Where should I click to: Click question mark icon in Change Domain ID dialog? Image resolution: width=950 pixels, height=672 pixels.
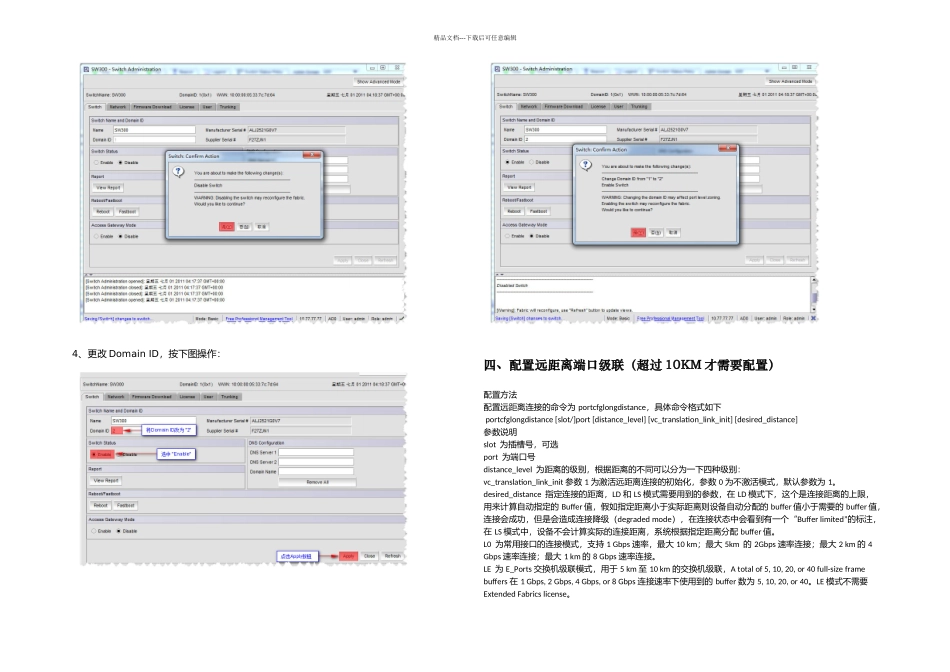coord(586,165)
